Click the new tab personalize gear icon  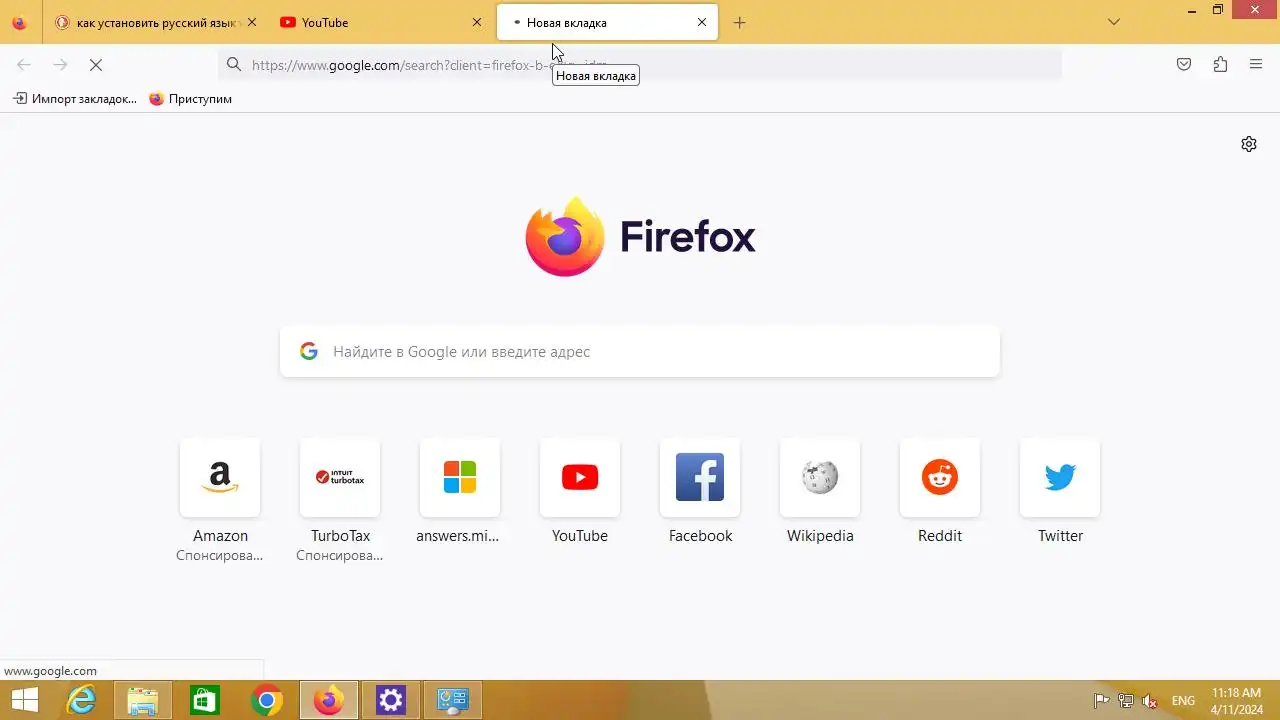(x=1249, y=144)
